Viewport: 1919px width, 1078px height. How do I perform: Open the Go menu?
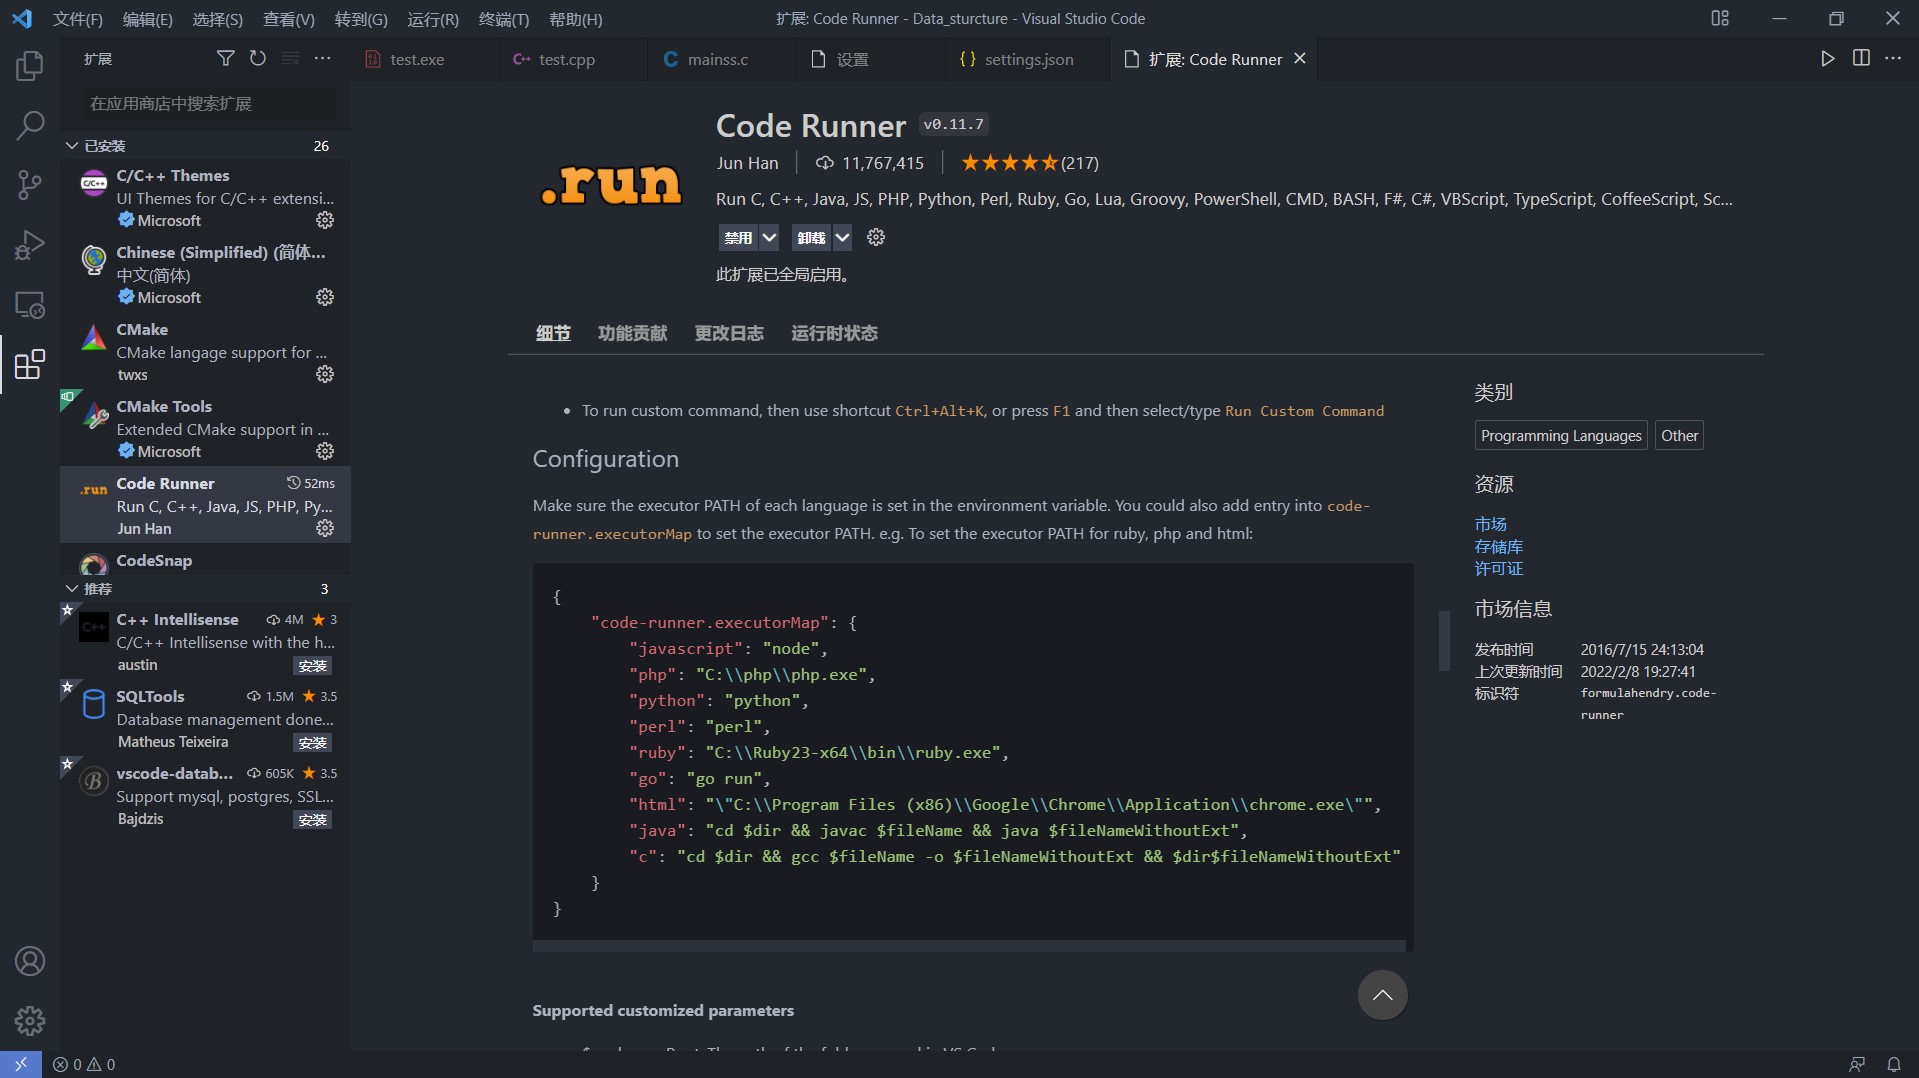(361, 19)
